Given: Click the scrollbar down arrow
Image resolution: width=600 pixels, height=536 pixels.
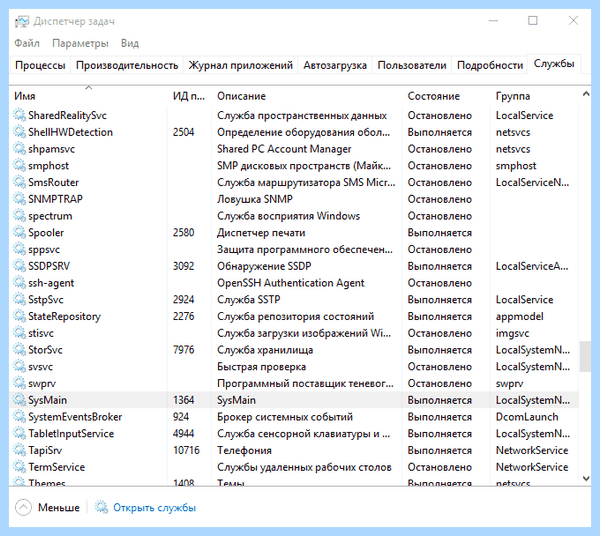Looking at the screenshot, I should click(x=585, y=478).
